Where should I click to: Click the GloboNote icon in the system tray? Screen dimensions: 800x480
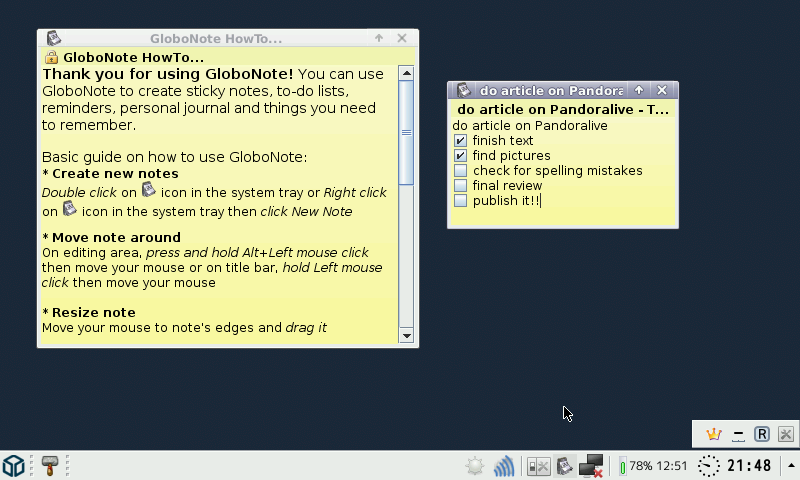(x=564, y=466)
